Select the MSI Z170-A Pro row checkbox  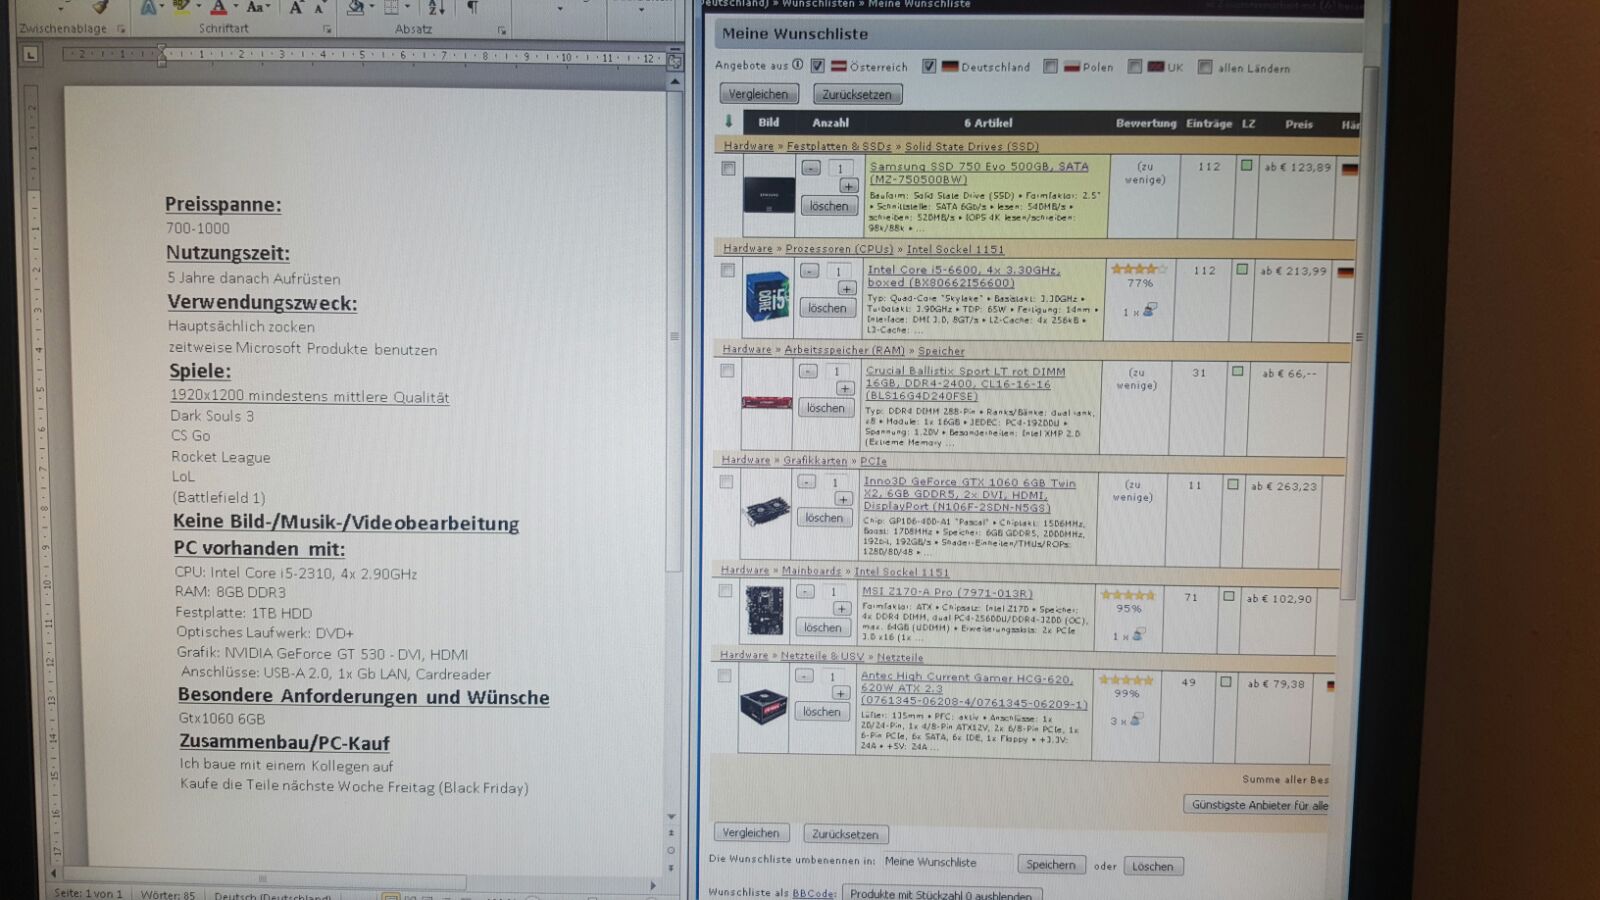click(725, 591)
